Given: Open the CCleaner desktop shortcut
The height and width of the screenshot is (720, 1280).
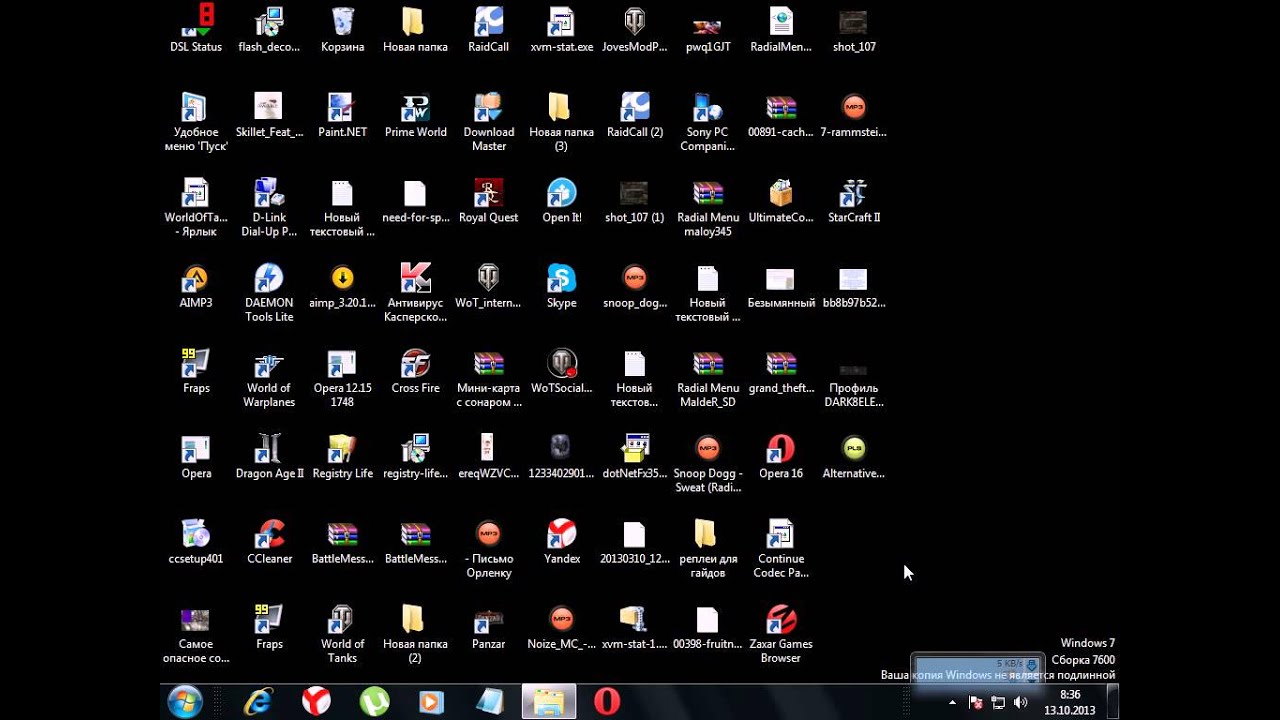Looking at the screenshot, I should click(x=269, y=542).
